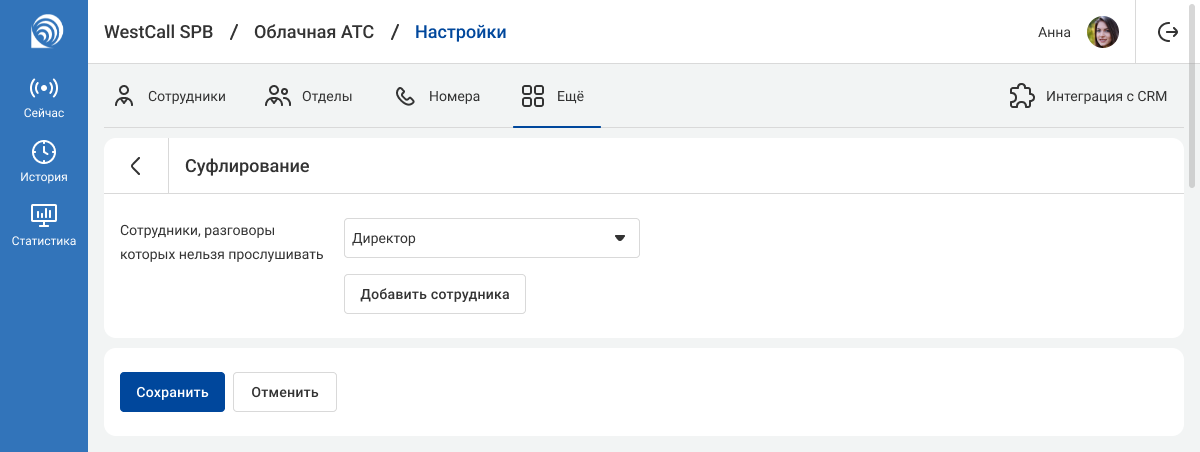
Task: Switch to the Номера tab
Action: (x=438, y=97)
